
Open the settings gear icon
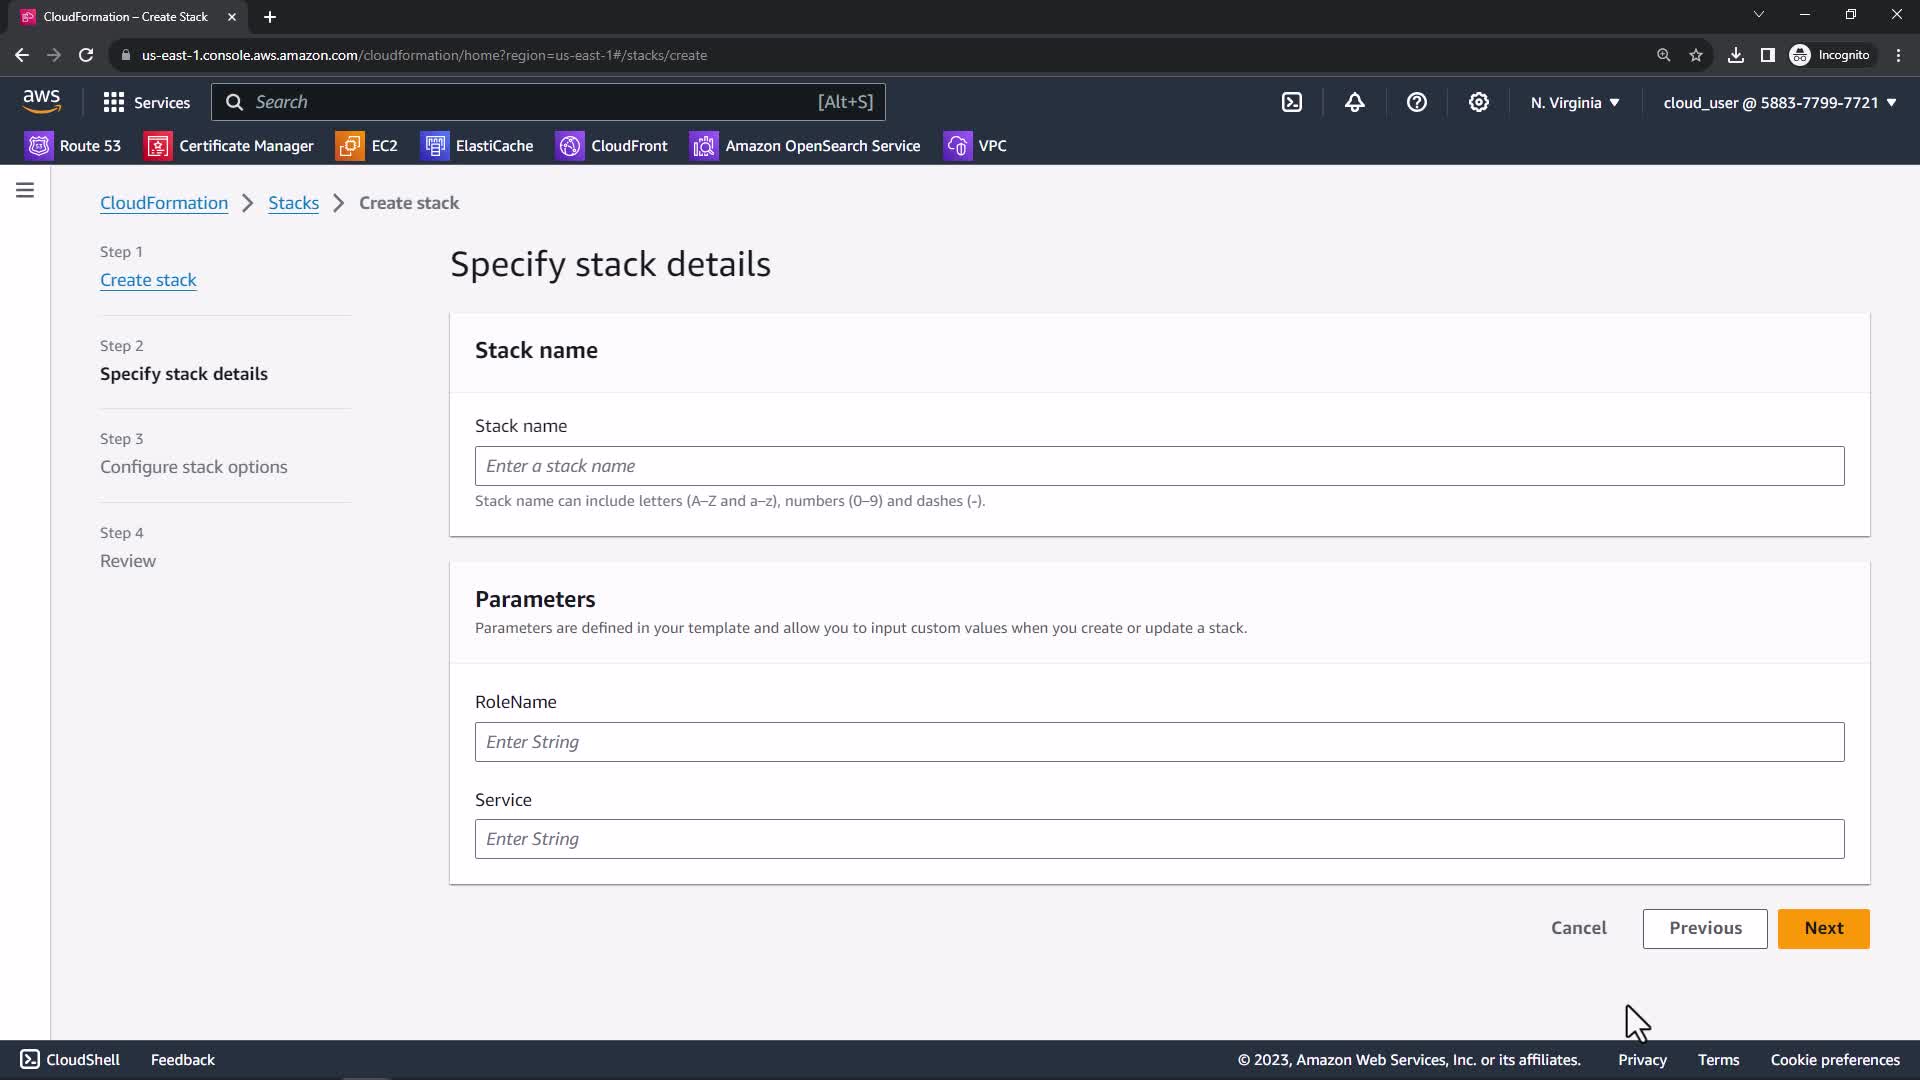1478,102
